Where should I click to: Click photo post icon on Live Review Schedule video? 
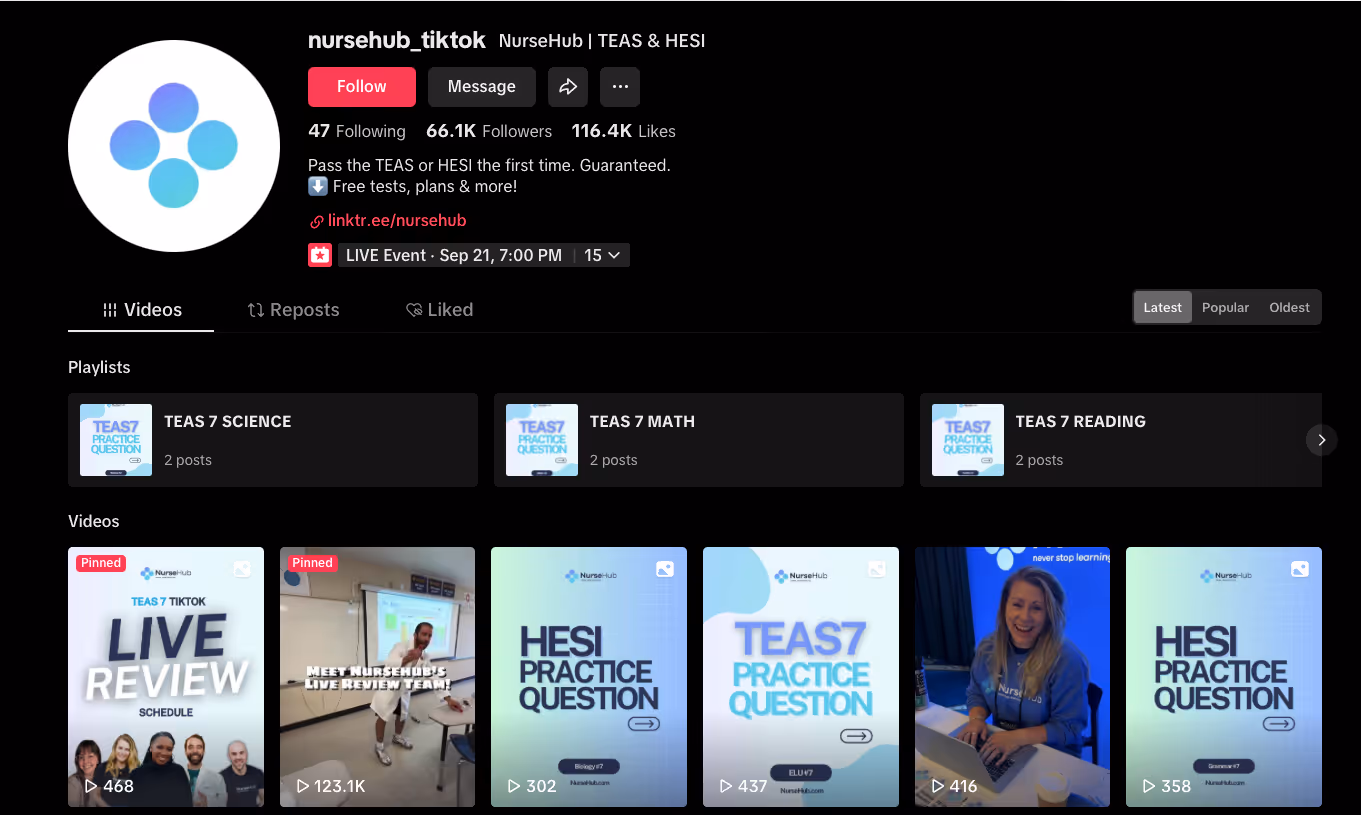[x=242, y=569]
